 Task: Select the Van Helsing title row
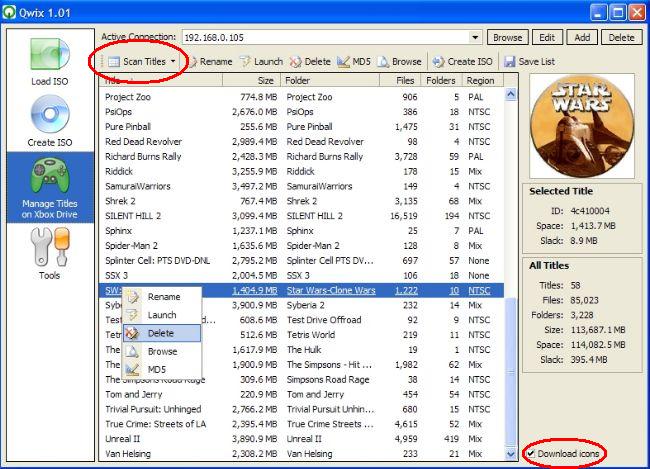coord(301,454)
